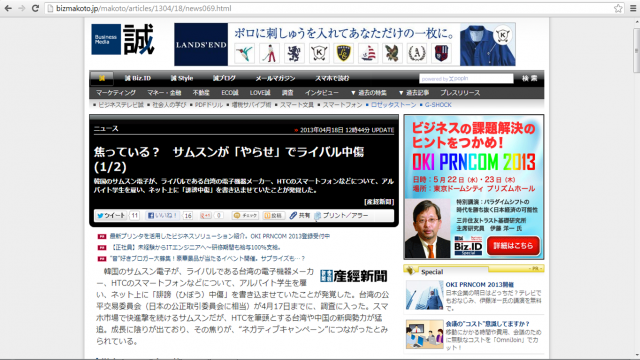Expand the ▼過去の特集 dropdown
Screen dimensions: 640x360
pyautogui.click(x=369, y=93)
